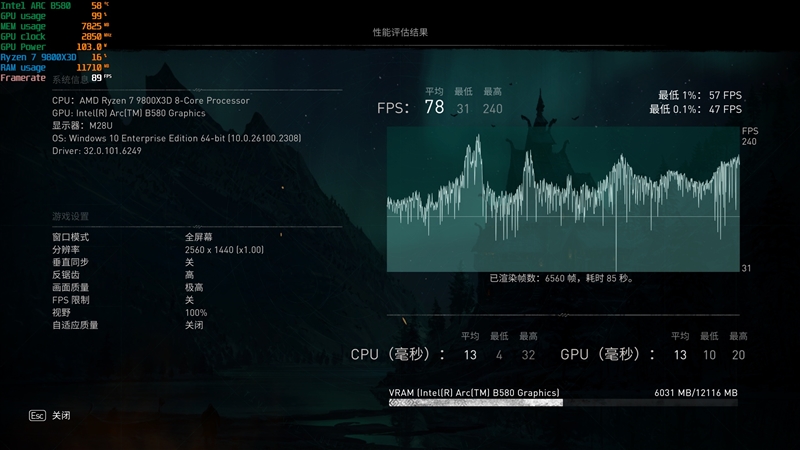Click the 100% field of view value
This screenshot has width=800, height=450.
pyautogui.click(x=196, y=313)
